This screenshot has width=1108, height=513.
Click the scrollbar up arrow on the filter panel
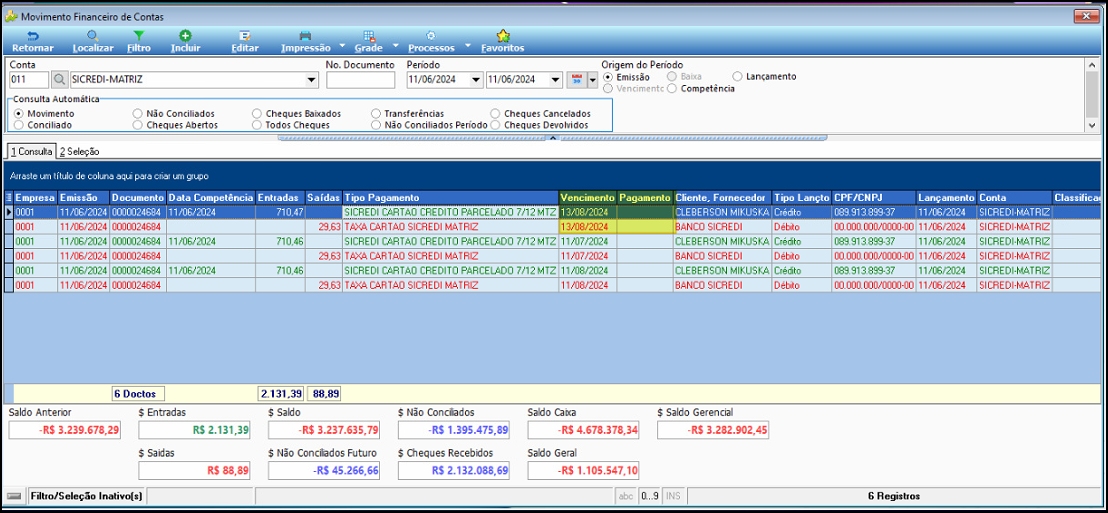pos(1092,64)
